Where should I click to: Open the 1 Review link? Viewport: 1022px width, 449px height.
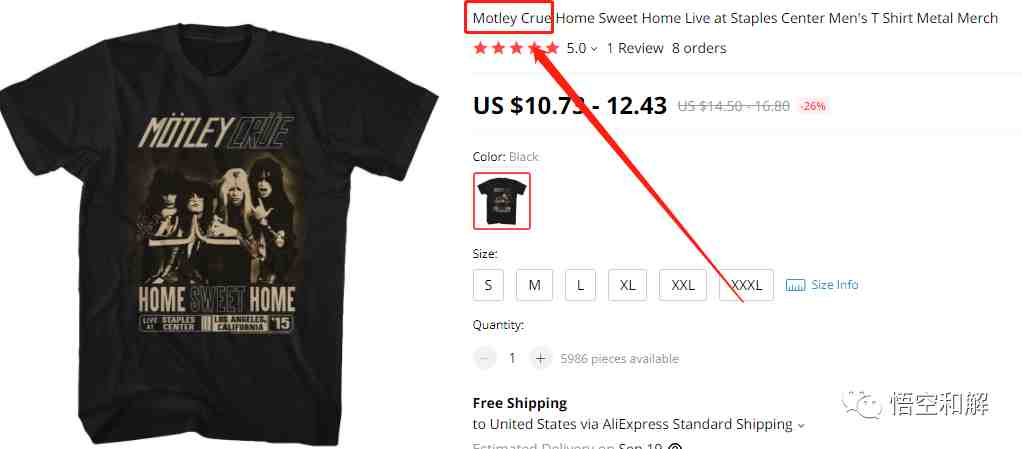click(635, 48)
